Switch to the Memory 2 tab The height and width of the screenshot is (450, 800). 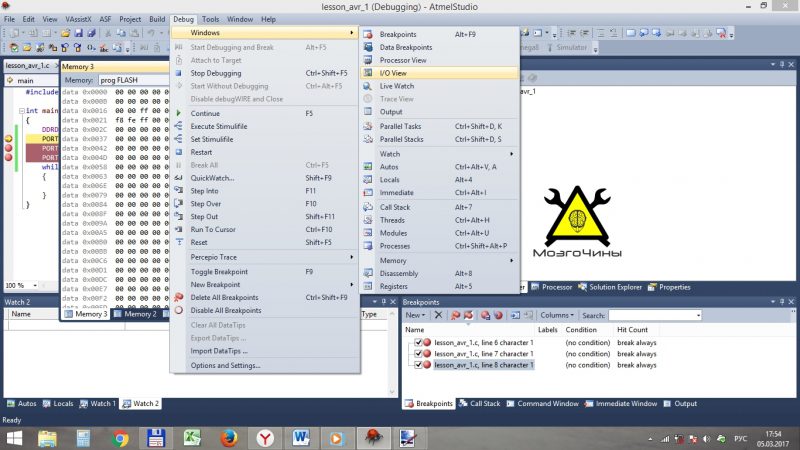coord(135,314)
